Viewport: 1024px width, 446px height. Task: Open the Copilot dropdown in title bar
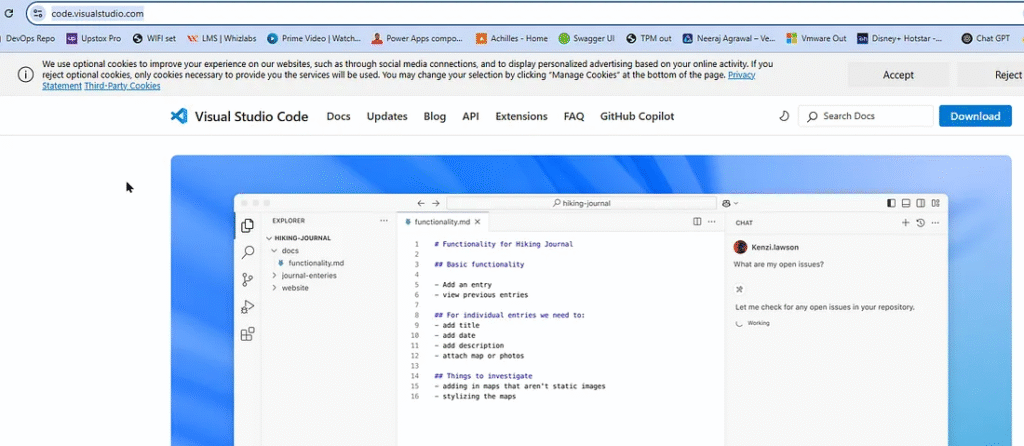pyautogui.click(x=730, y=203)
